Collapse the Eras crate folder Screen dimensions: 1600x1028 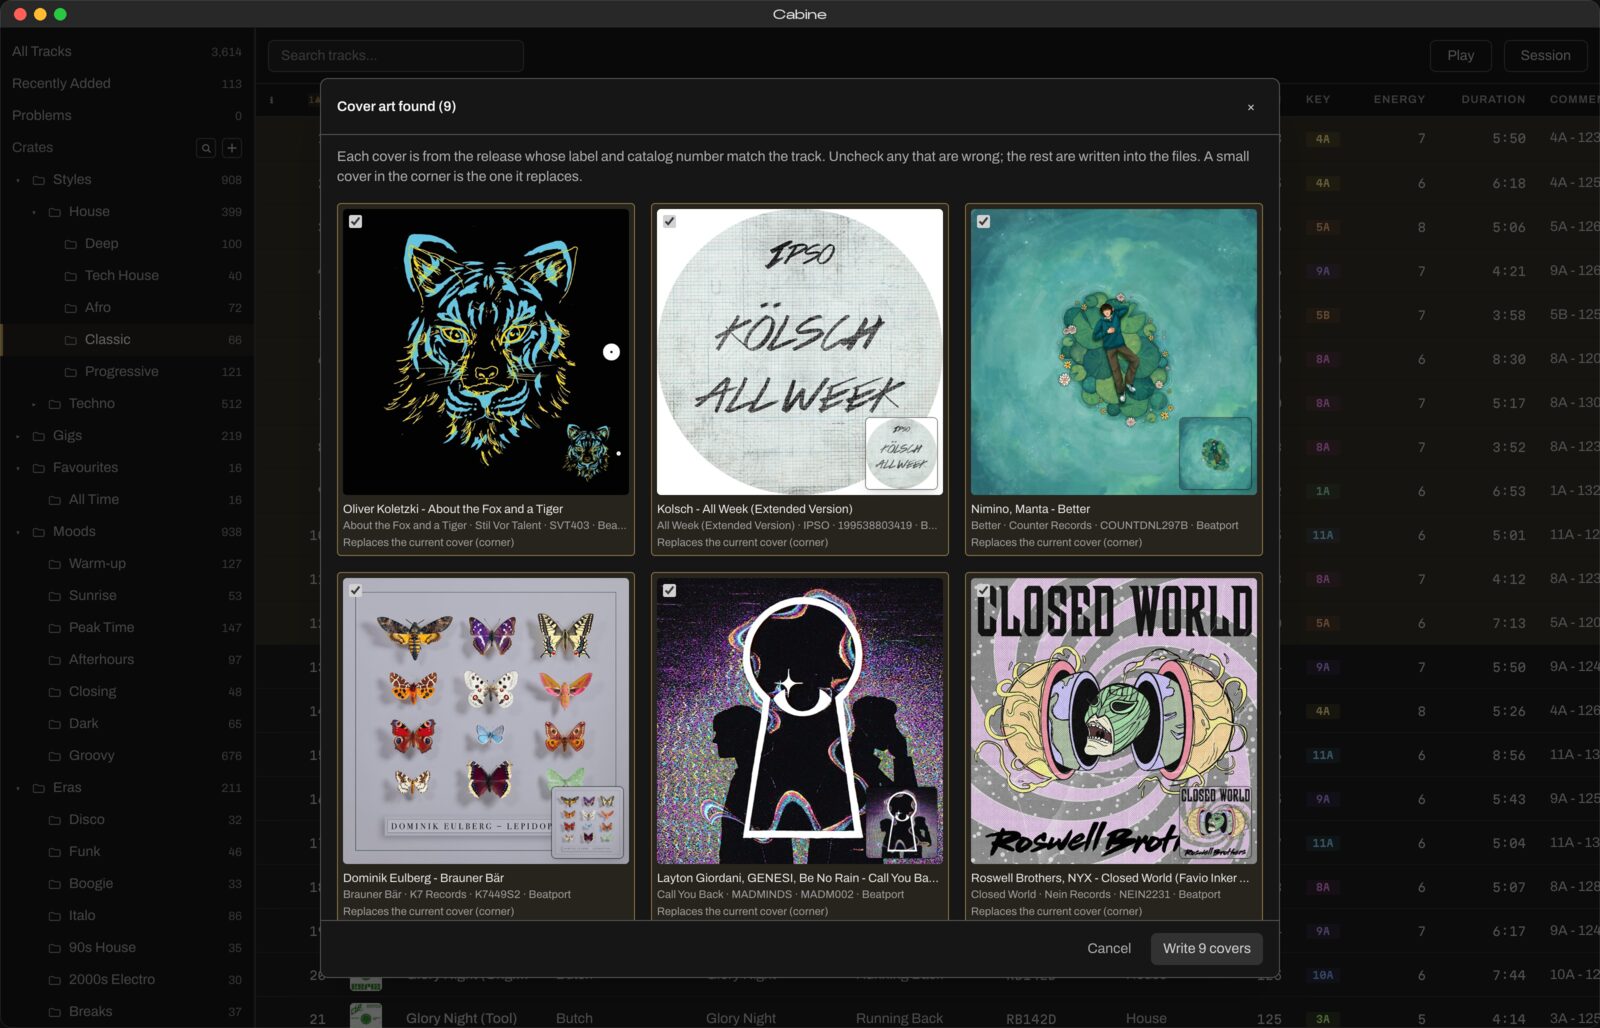(x=18, y=788)
